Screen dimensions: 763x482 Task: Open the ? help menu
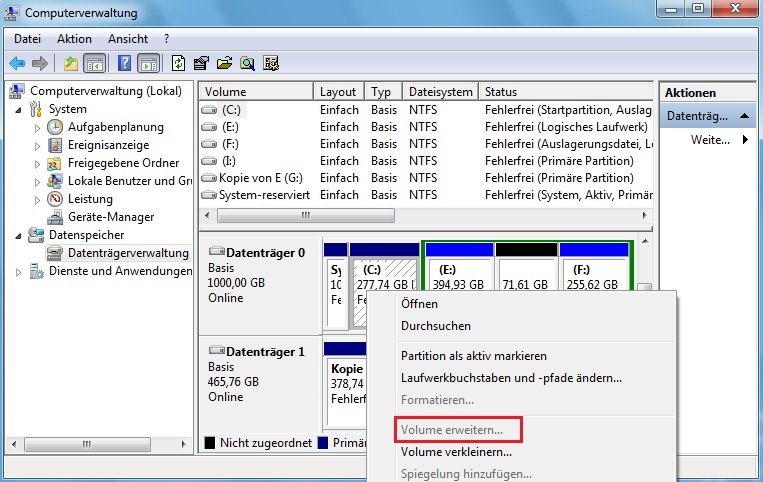click(x=166, y=39)
